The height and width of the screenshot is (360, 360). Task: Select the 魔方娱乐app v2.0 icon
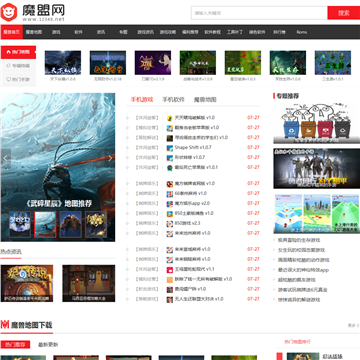click(170, 203)
